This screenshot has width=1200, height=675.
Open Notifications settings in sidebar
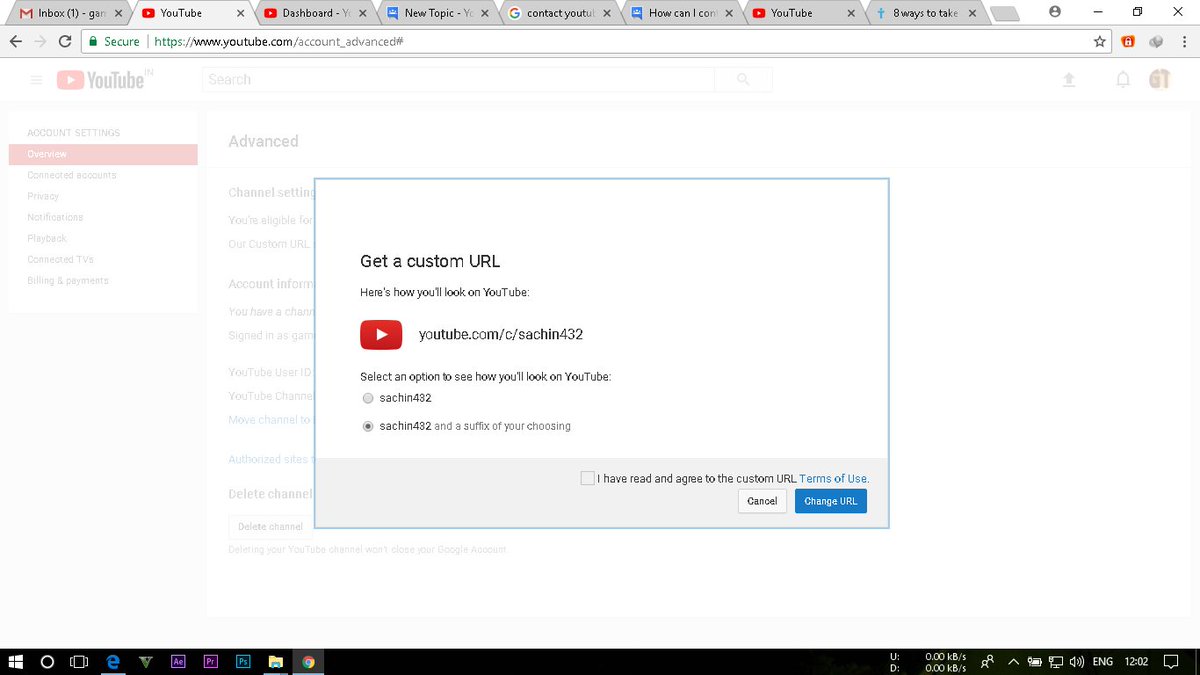(55, 217)
